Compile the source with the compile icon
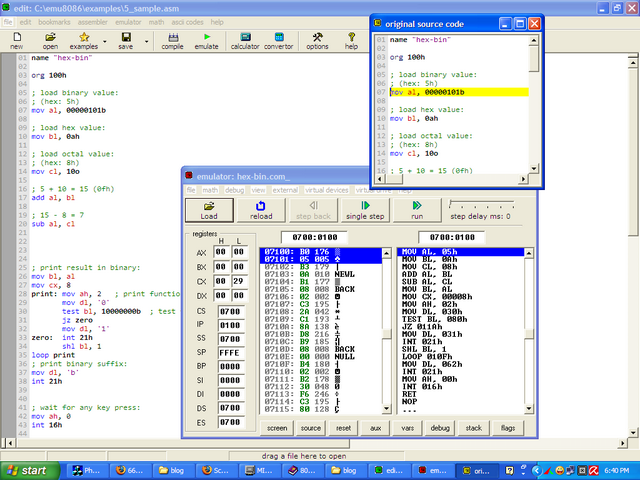This screenshot has width=640, height=480. 173,41
